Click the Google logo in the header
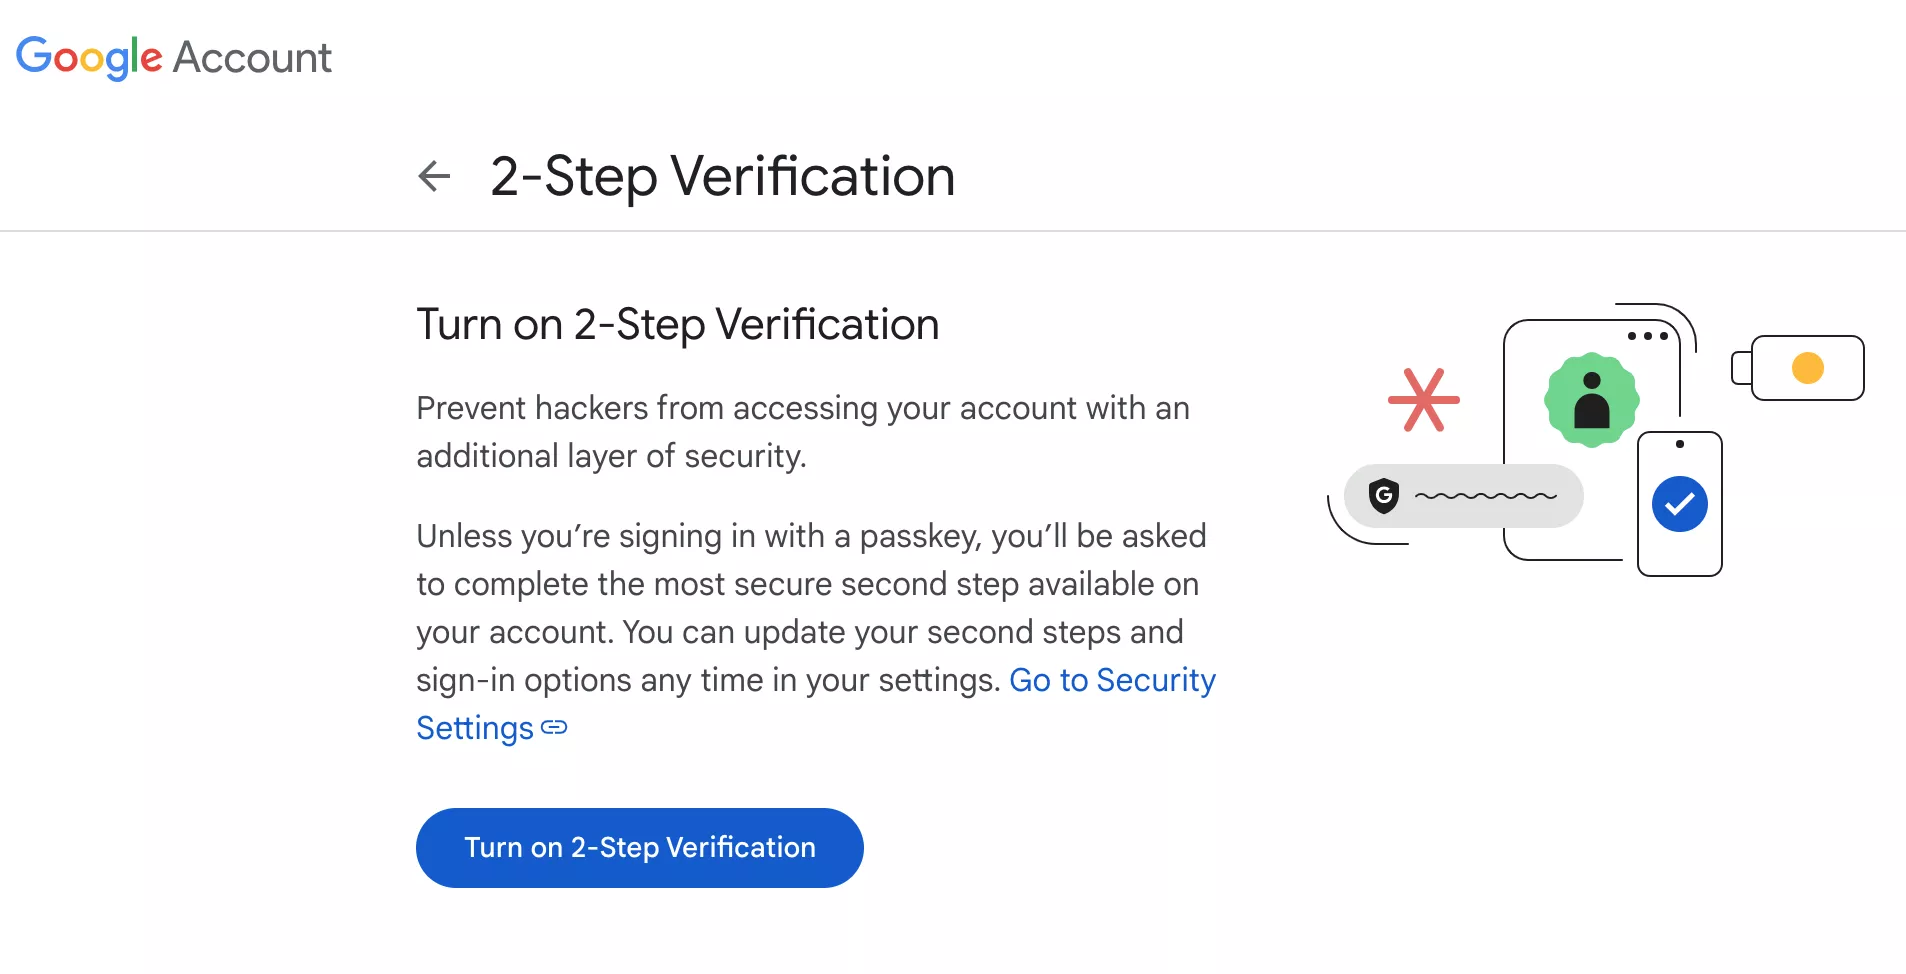 pyautogui.click(x=88, y=57)
